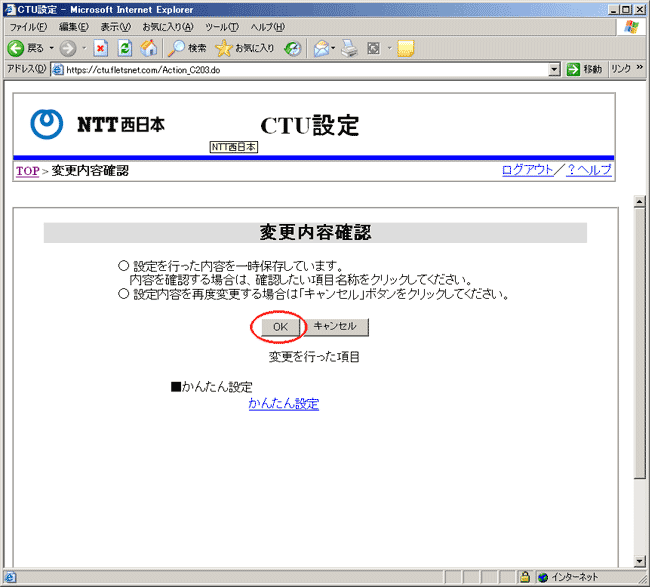Click the vertical scrollbar thumb
This screenshot has height=587, width=650.
click(639, 343)
